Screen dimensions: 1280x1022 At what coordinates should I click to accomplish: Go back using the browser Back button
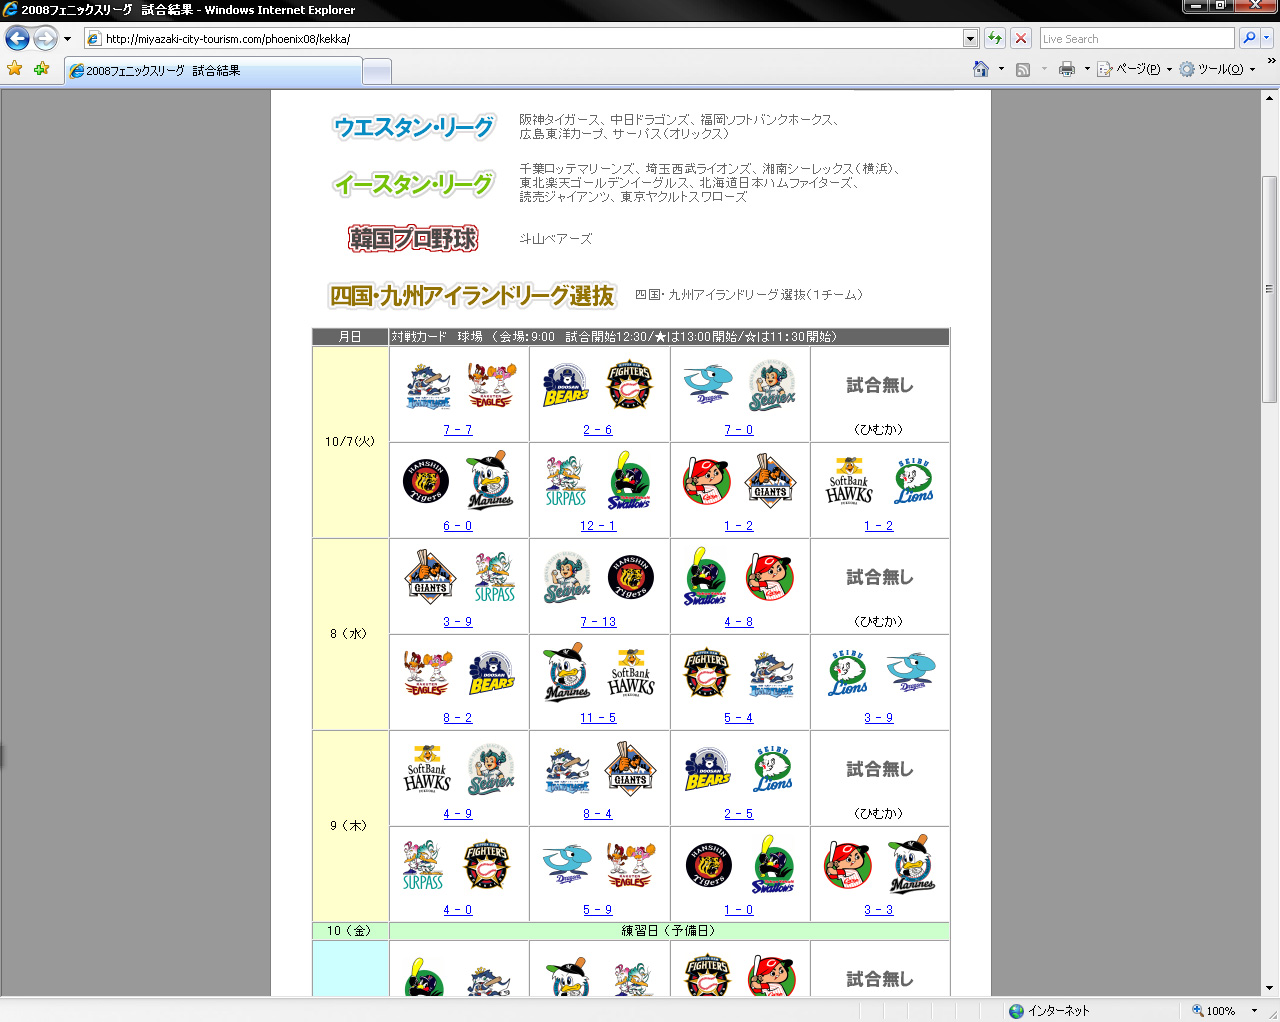pos(17,38)
